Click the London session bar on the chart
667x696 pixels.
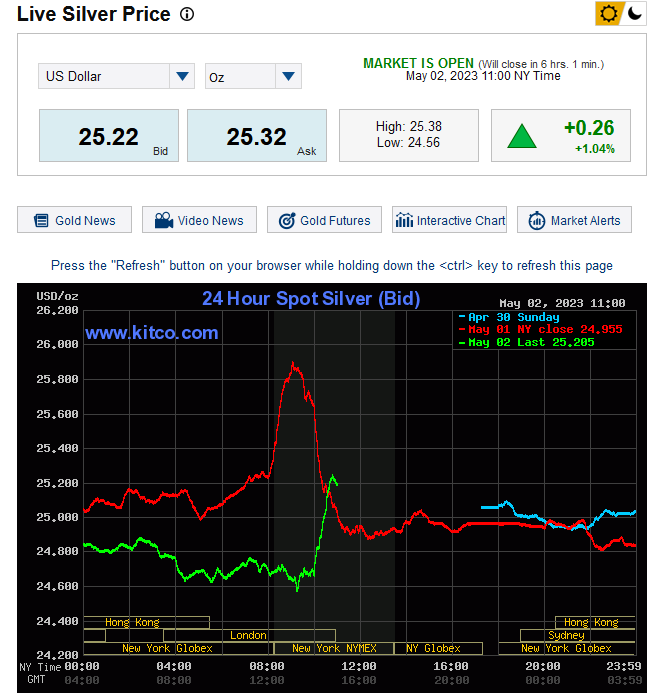[x=249, y=635]
